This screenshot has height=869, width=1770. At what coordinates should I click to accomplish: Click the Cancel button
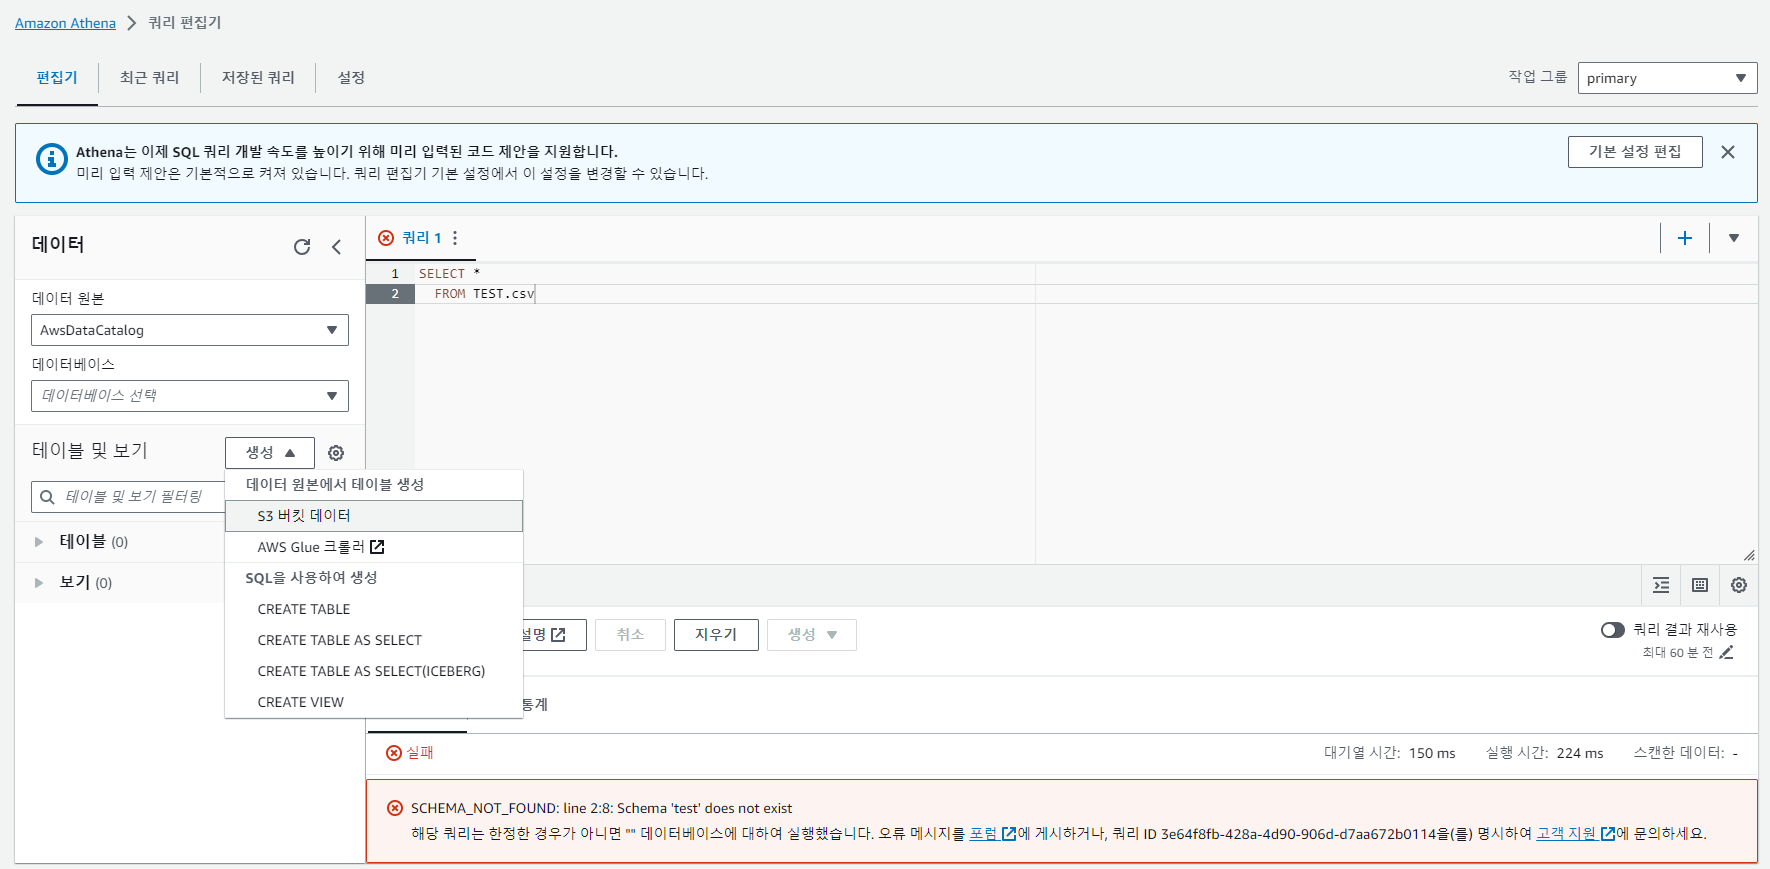click(630, 635)
